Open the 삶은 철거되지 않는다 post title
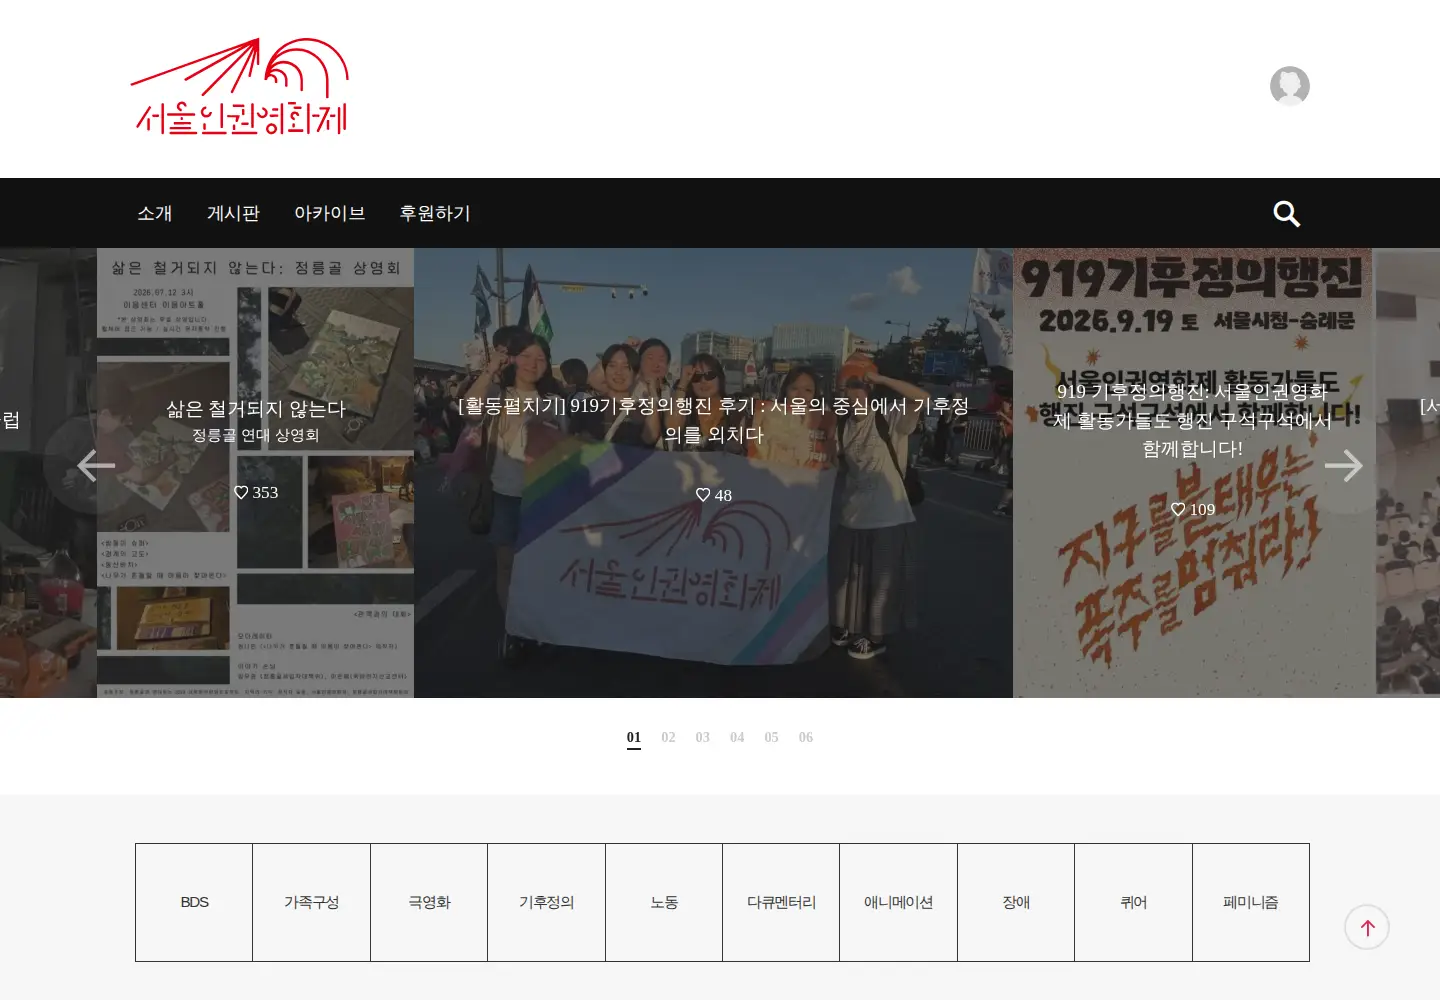Viewport: 1440px width, 1000px height. (255, 408)
